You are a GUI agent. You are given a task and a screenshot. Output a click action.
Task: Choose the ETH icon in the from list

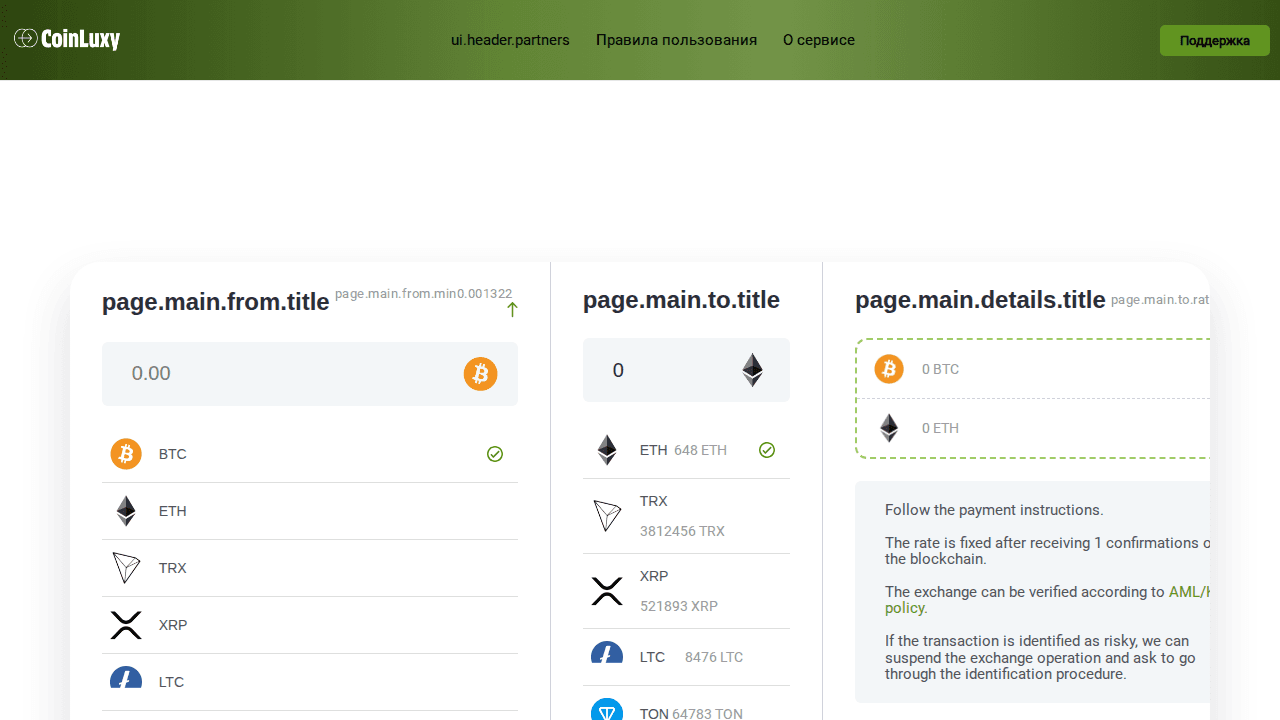coord(126,511)
